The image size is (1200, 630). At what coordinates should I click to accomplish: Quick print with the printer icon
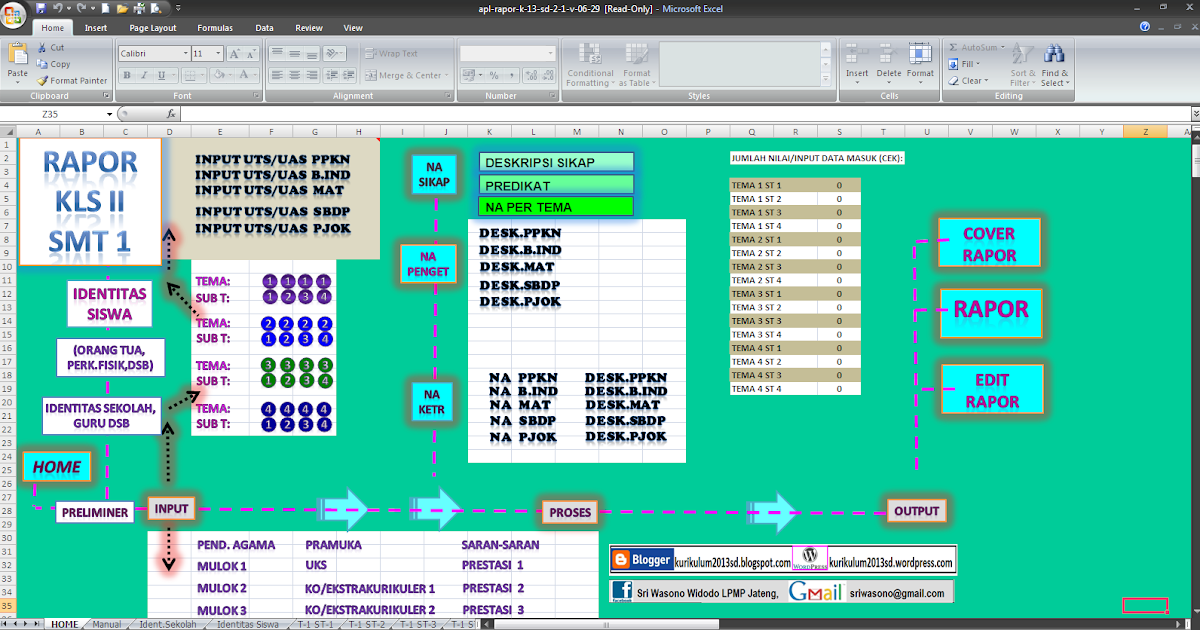click(138, 8)
